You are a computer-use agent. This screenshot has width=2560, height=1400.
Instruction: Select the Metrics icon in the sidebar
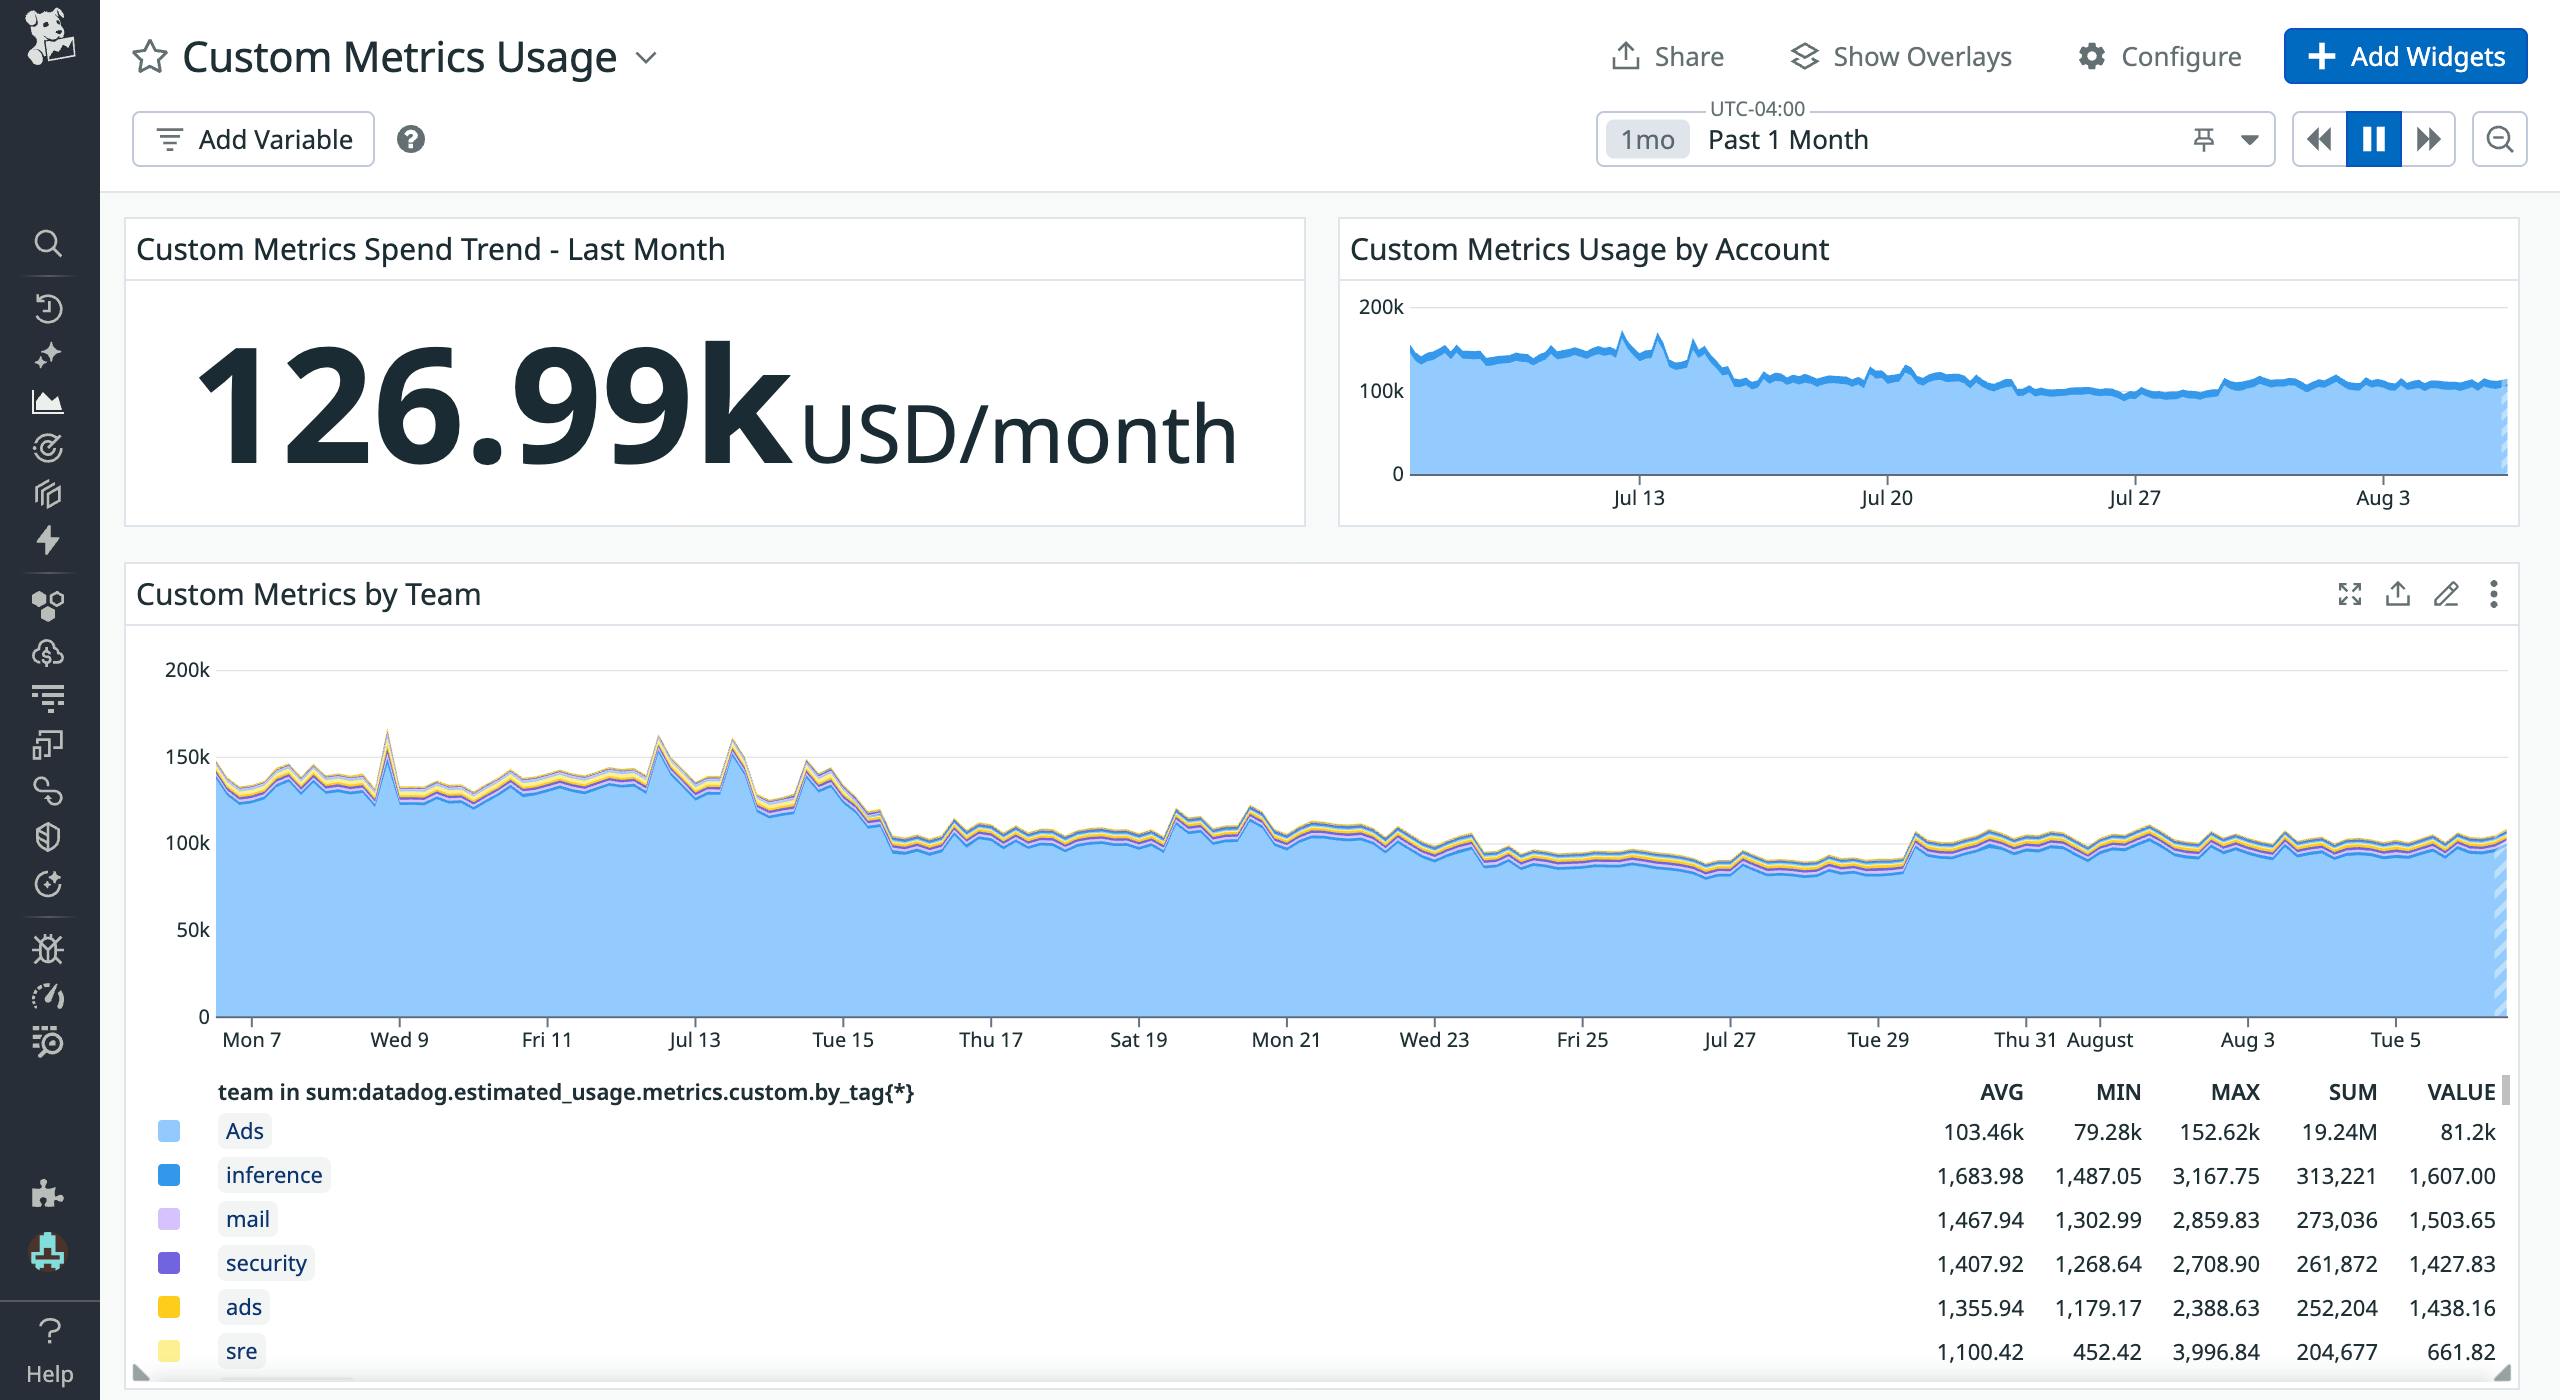pos(49,400)
